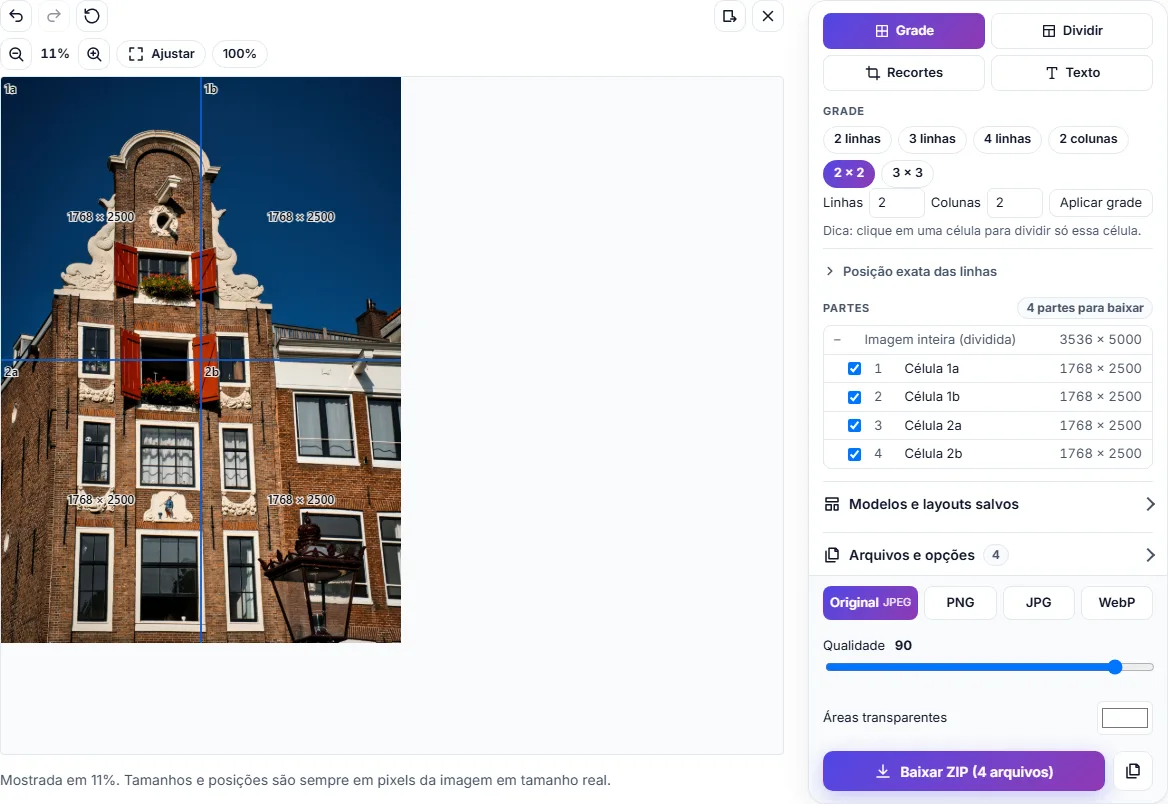
Task: Click the Aplicar grade button
Action: 1100,203
